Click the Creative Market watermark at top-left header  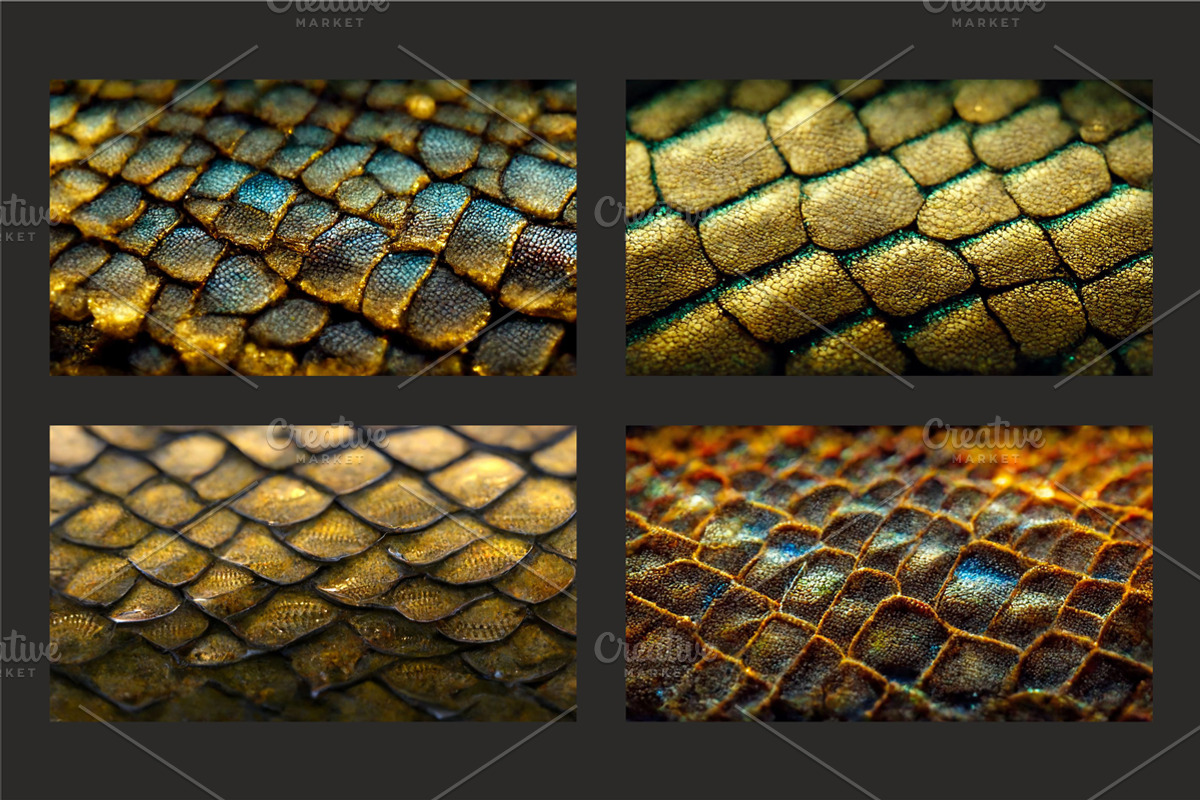328,12
